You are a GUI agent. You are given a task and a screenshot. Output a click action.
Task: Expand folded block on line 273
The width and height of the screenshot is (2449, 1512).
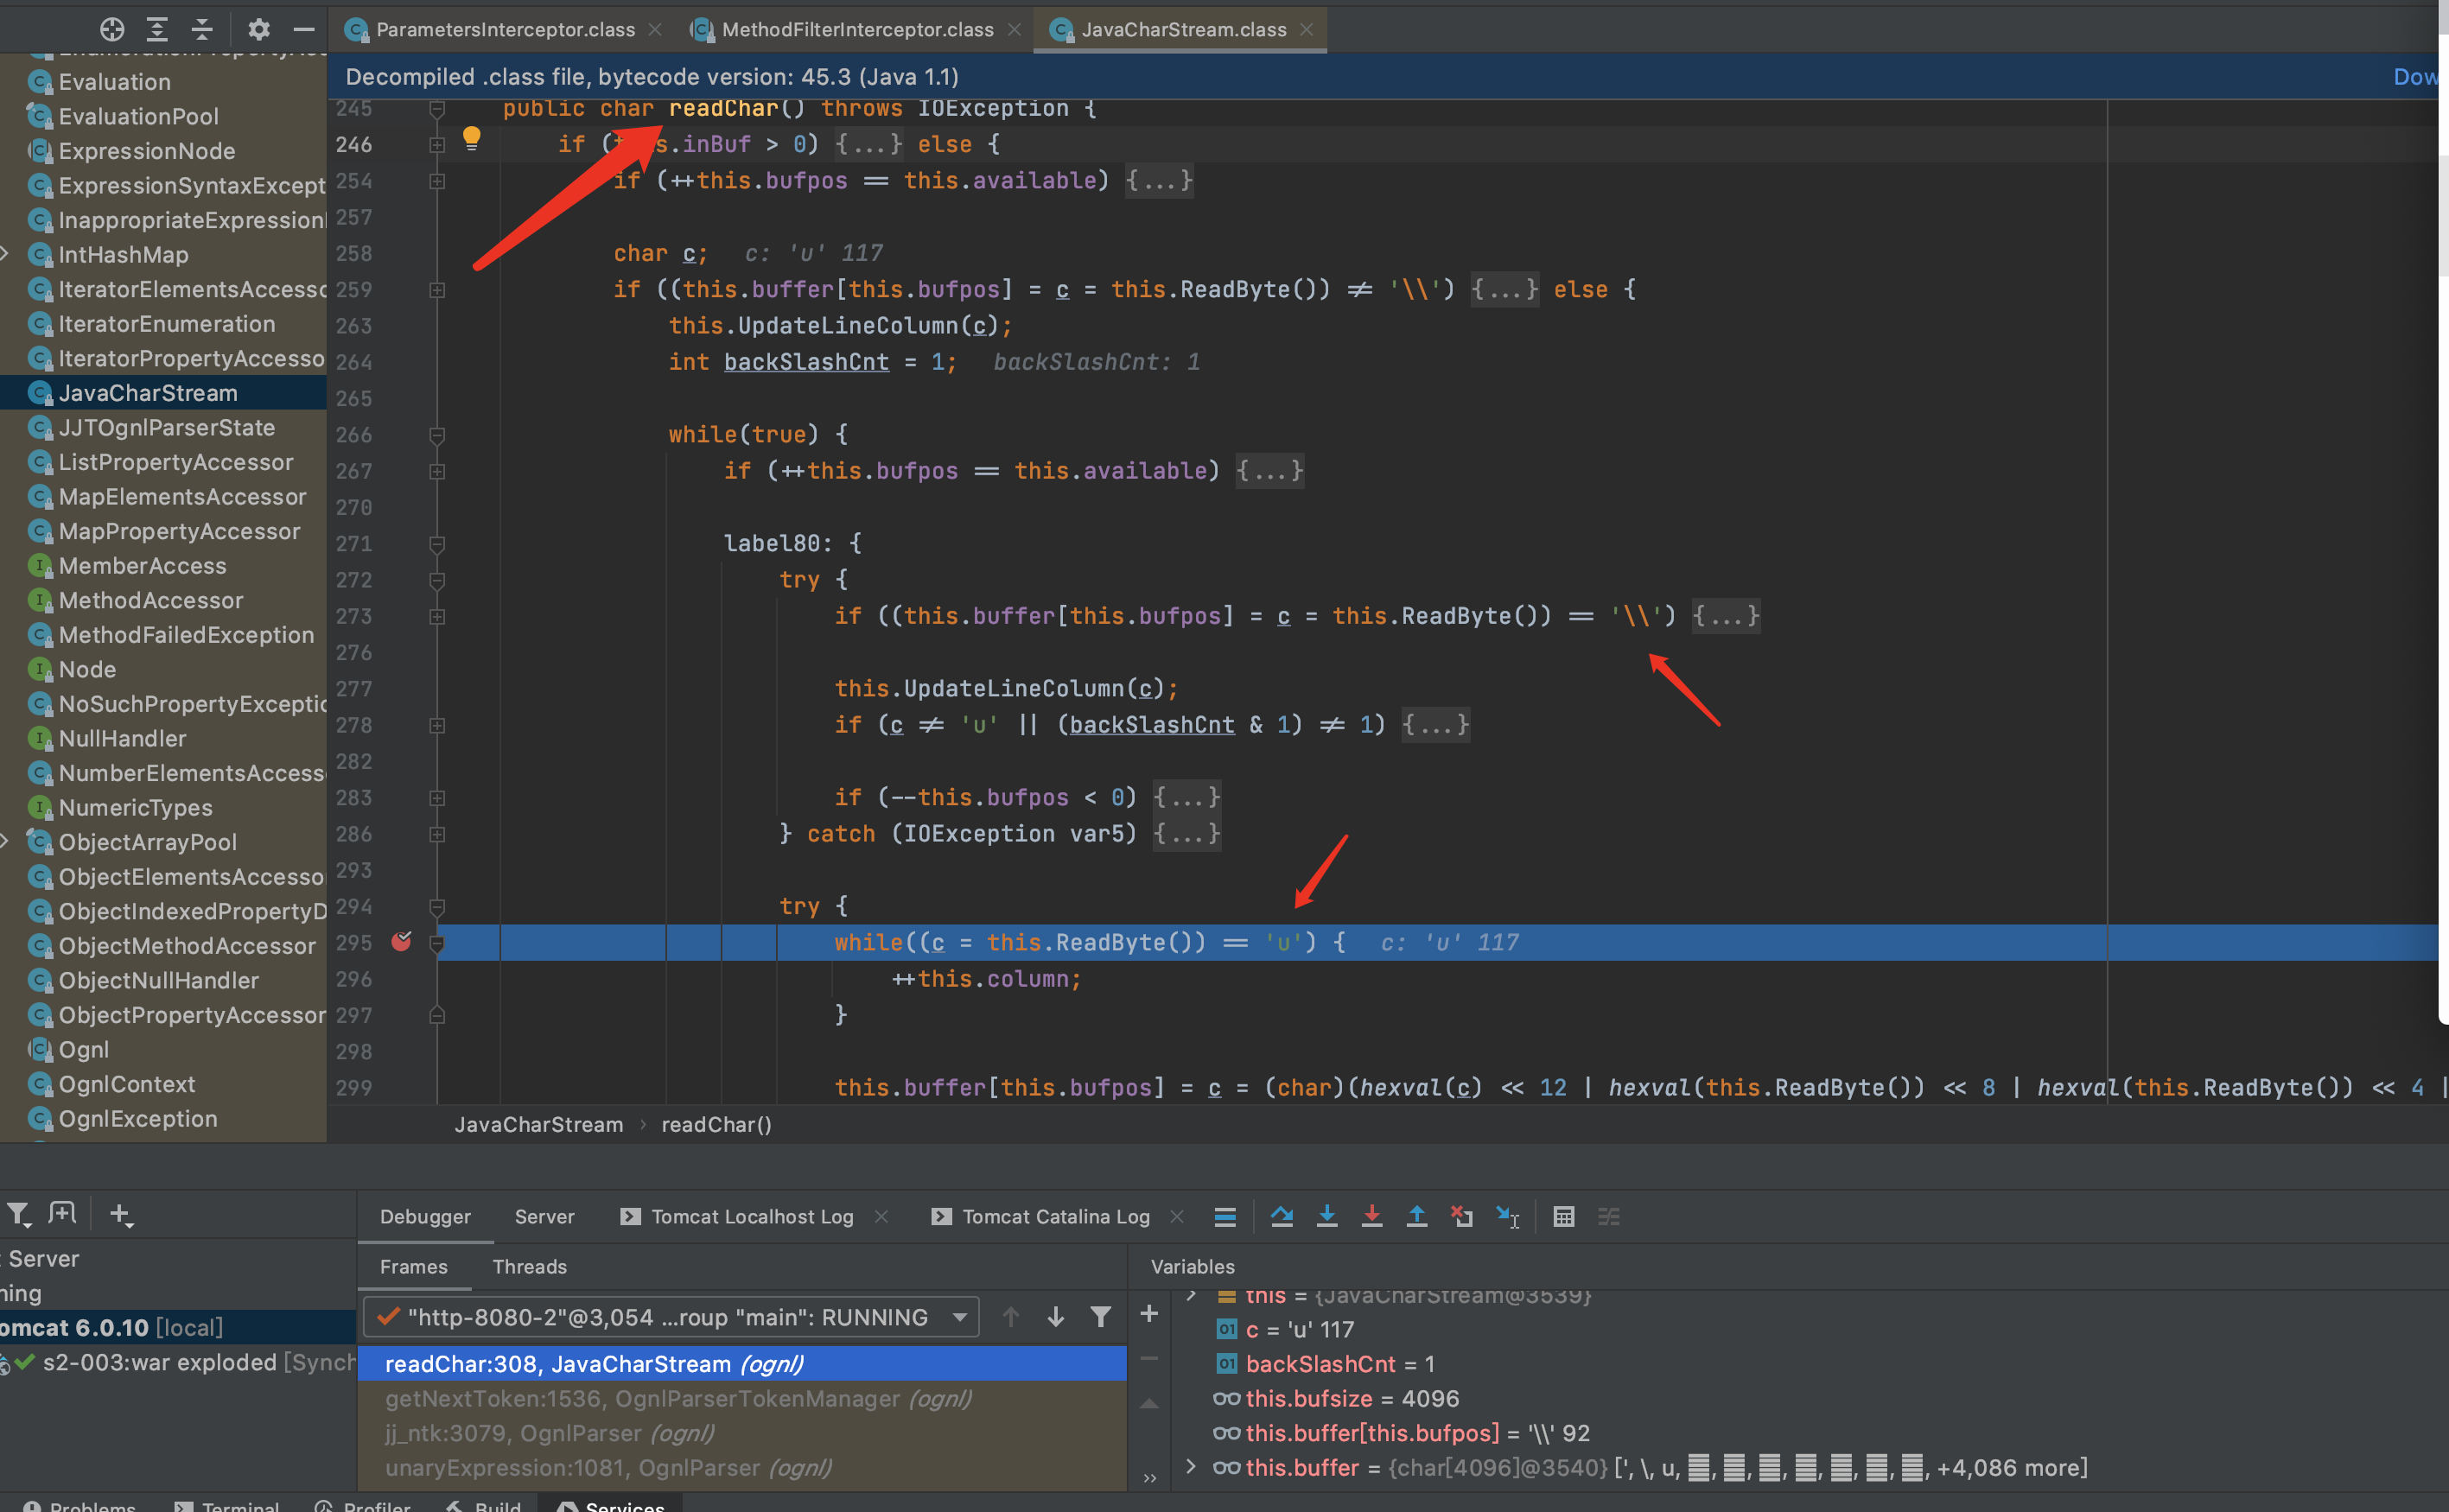(x=437, y=616)
